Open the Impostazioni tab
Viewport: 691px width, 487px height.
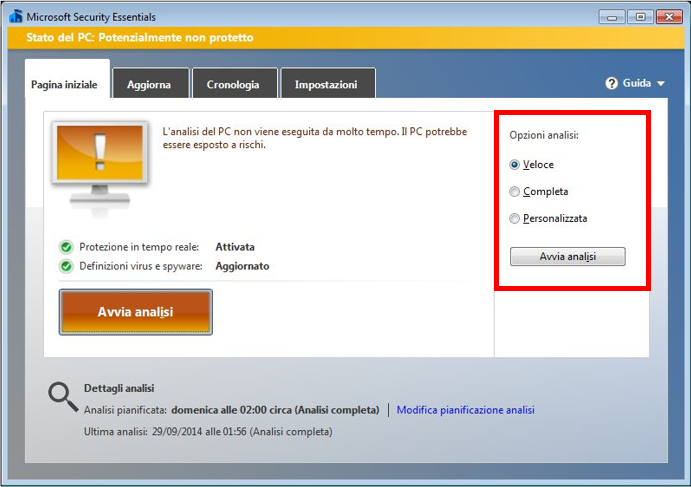[326, 84]
